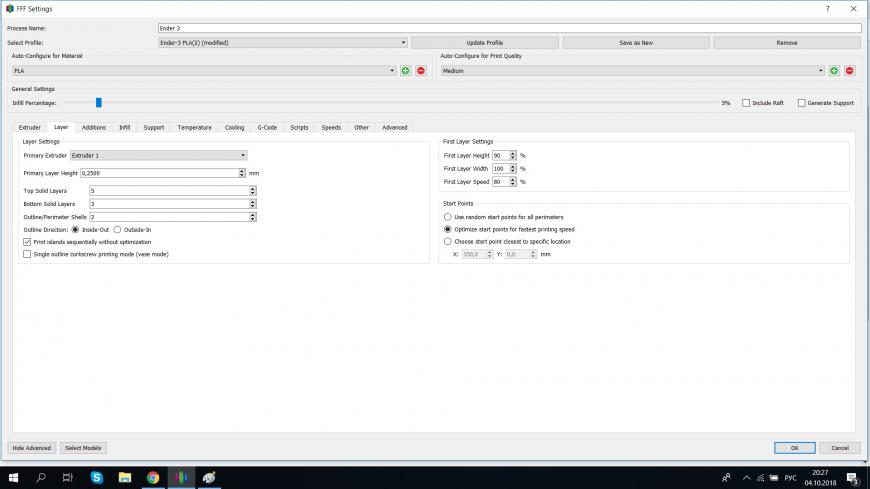The height and width of the screenshot is (489, 870).
Task: Switch to the Speeds tab
Action: 331,128
